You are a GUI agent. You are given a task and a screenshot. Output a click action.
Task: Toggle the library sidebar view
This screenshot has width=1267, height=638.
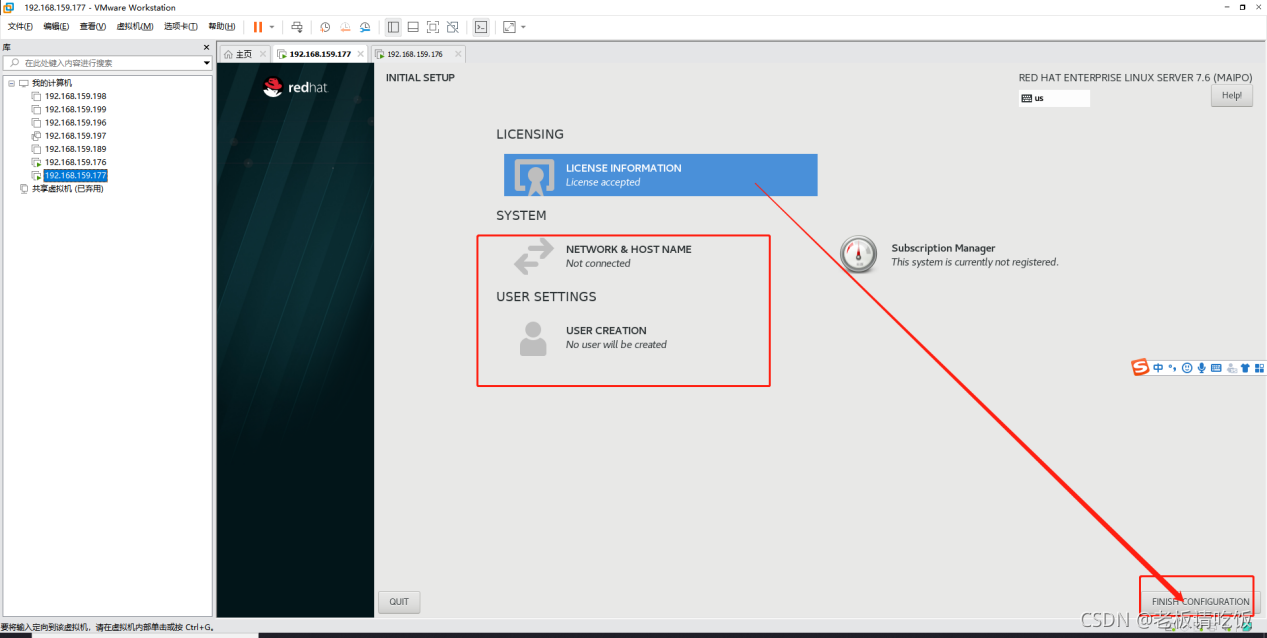(x=393, y=27)
